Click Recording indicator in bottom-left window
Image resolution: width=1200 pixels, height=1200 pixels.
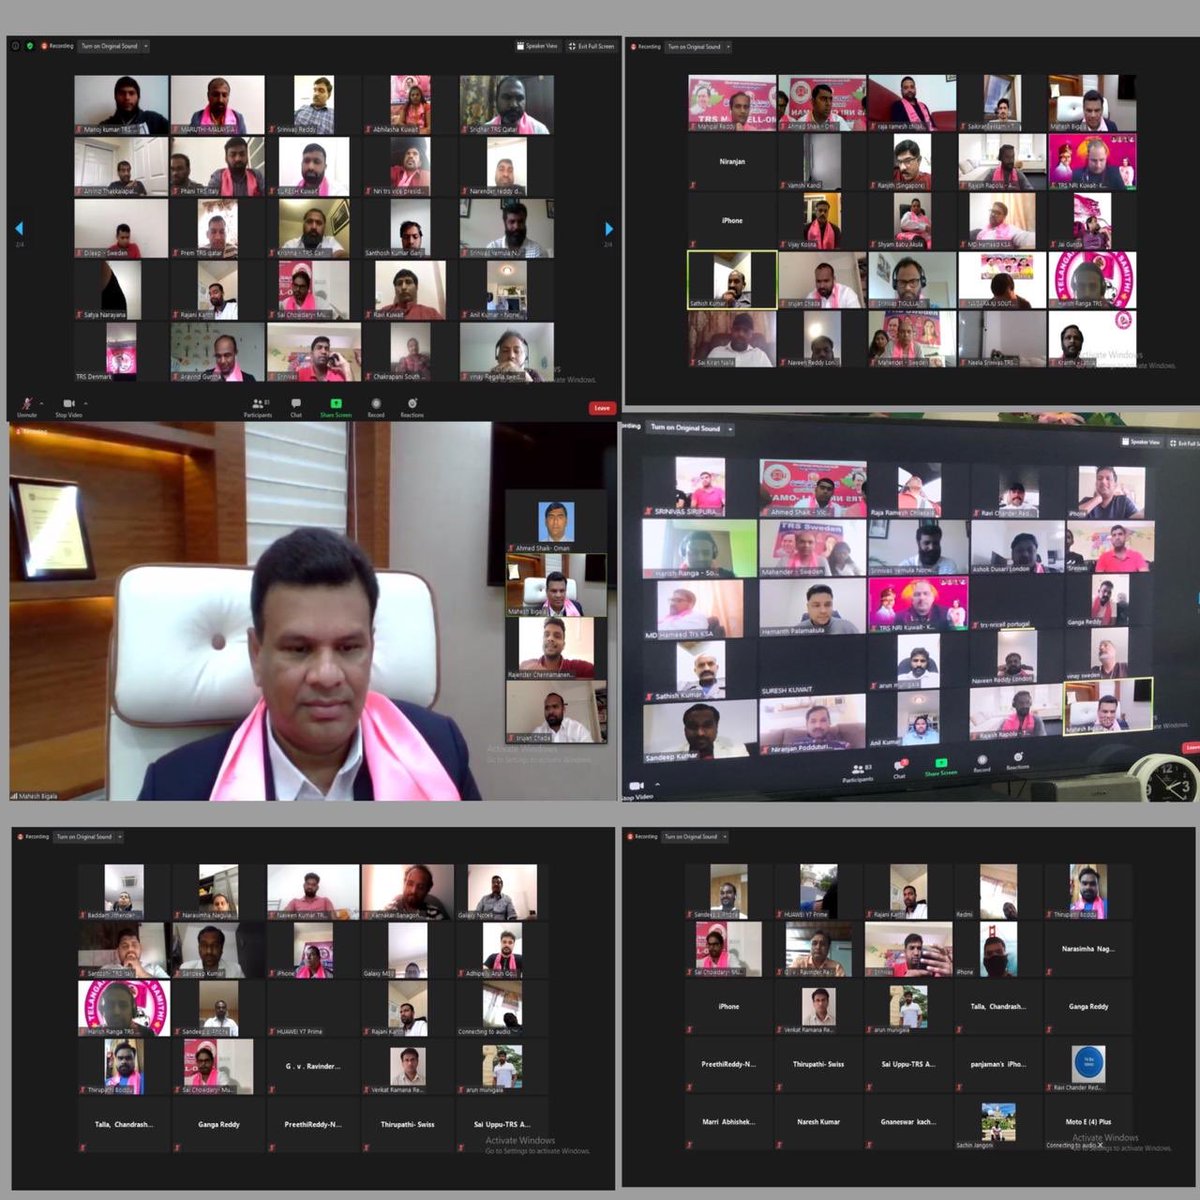click(x=33, y=837)
